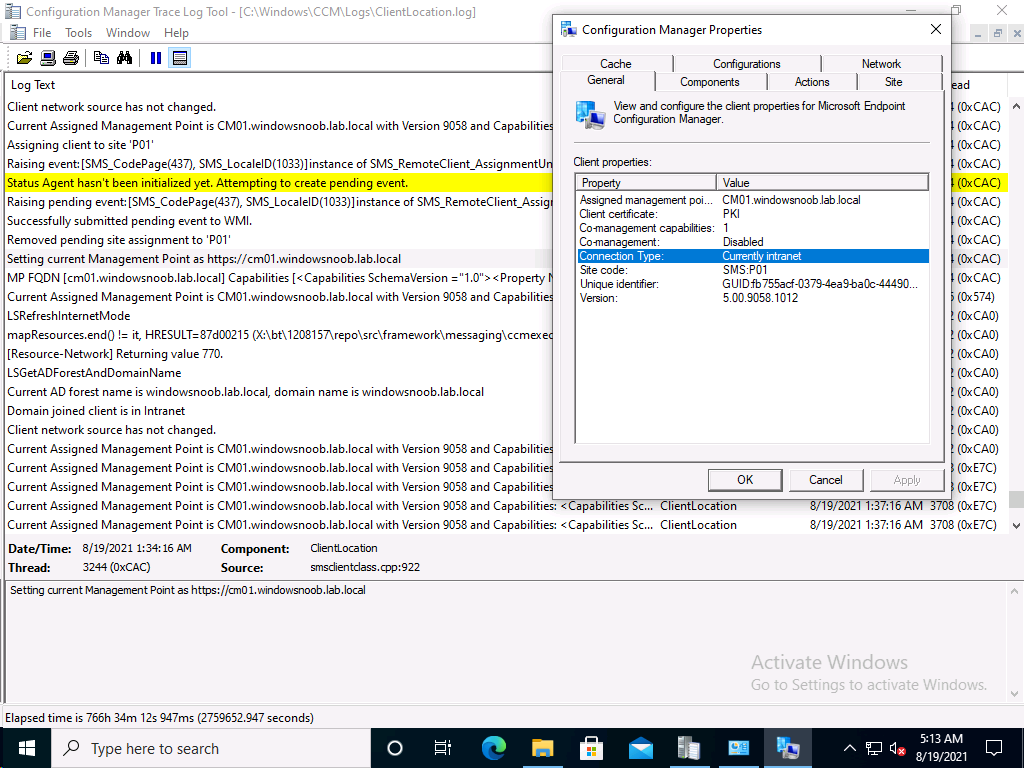Click the details pane scrollbar down arrow
The image size is (1024, 768).
1014,694
